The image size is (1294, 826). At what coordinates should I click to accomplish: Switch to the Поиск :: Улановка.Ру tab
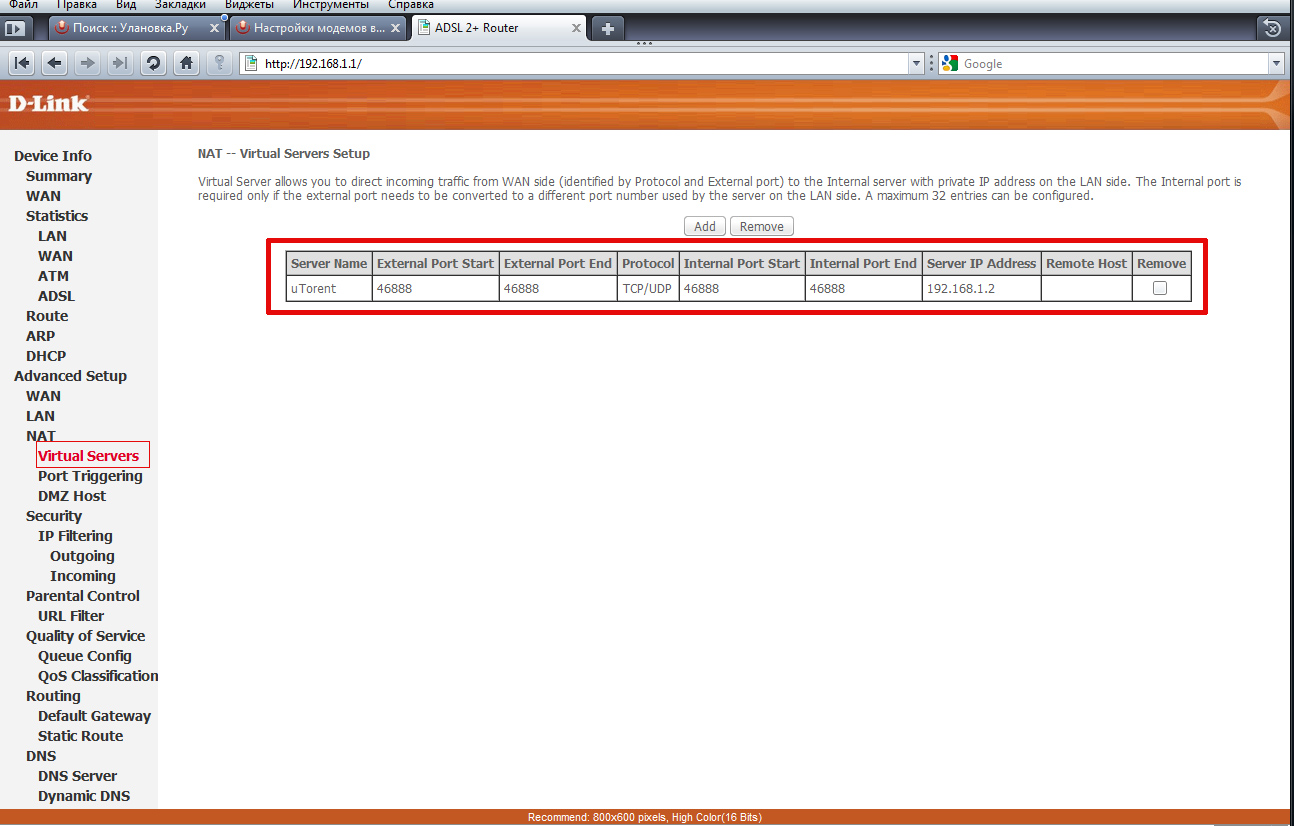[138, 28]
